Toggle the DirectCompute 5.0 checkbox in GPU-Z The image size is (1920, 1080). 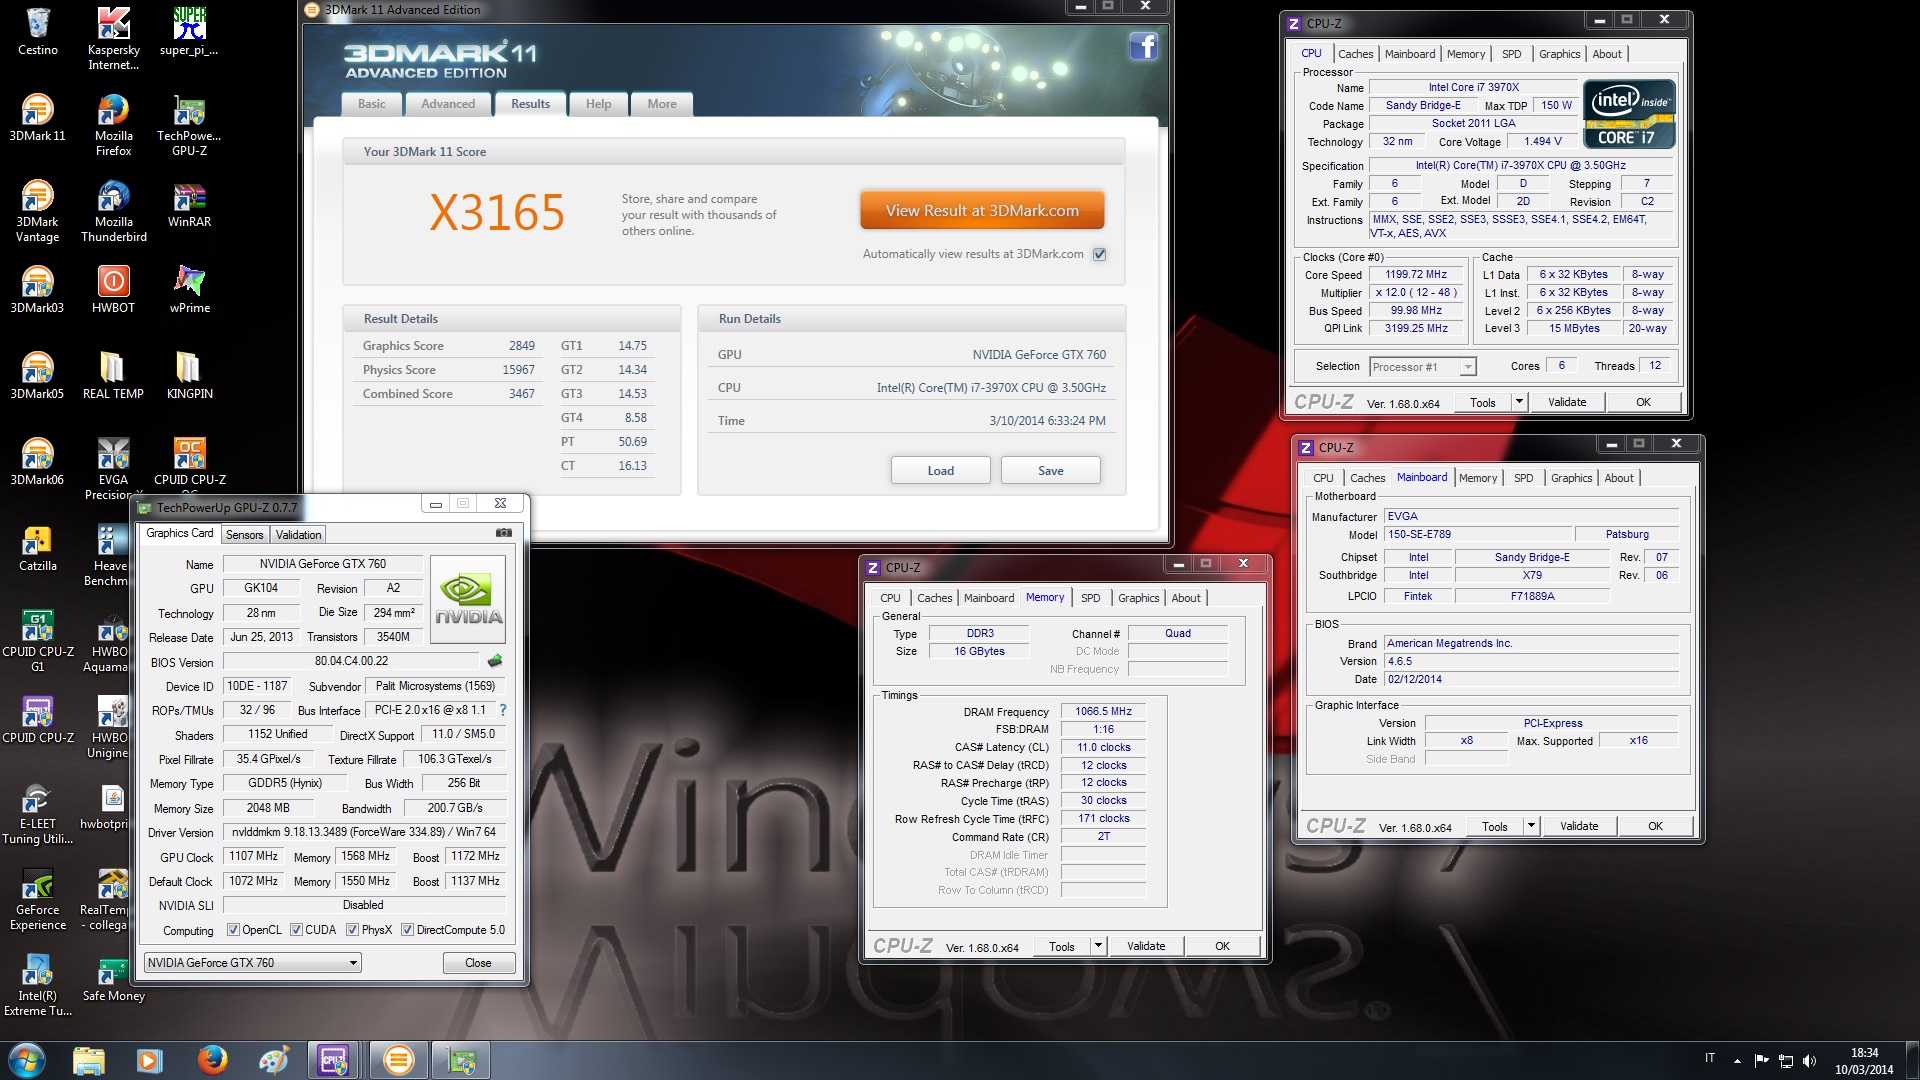tap(407, 930)
